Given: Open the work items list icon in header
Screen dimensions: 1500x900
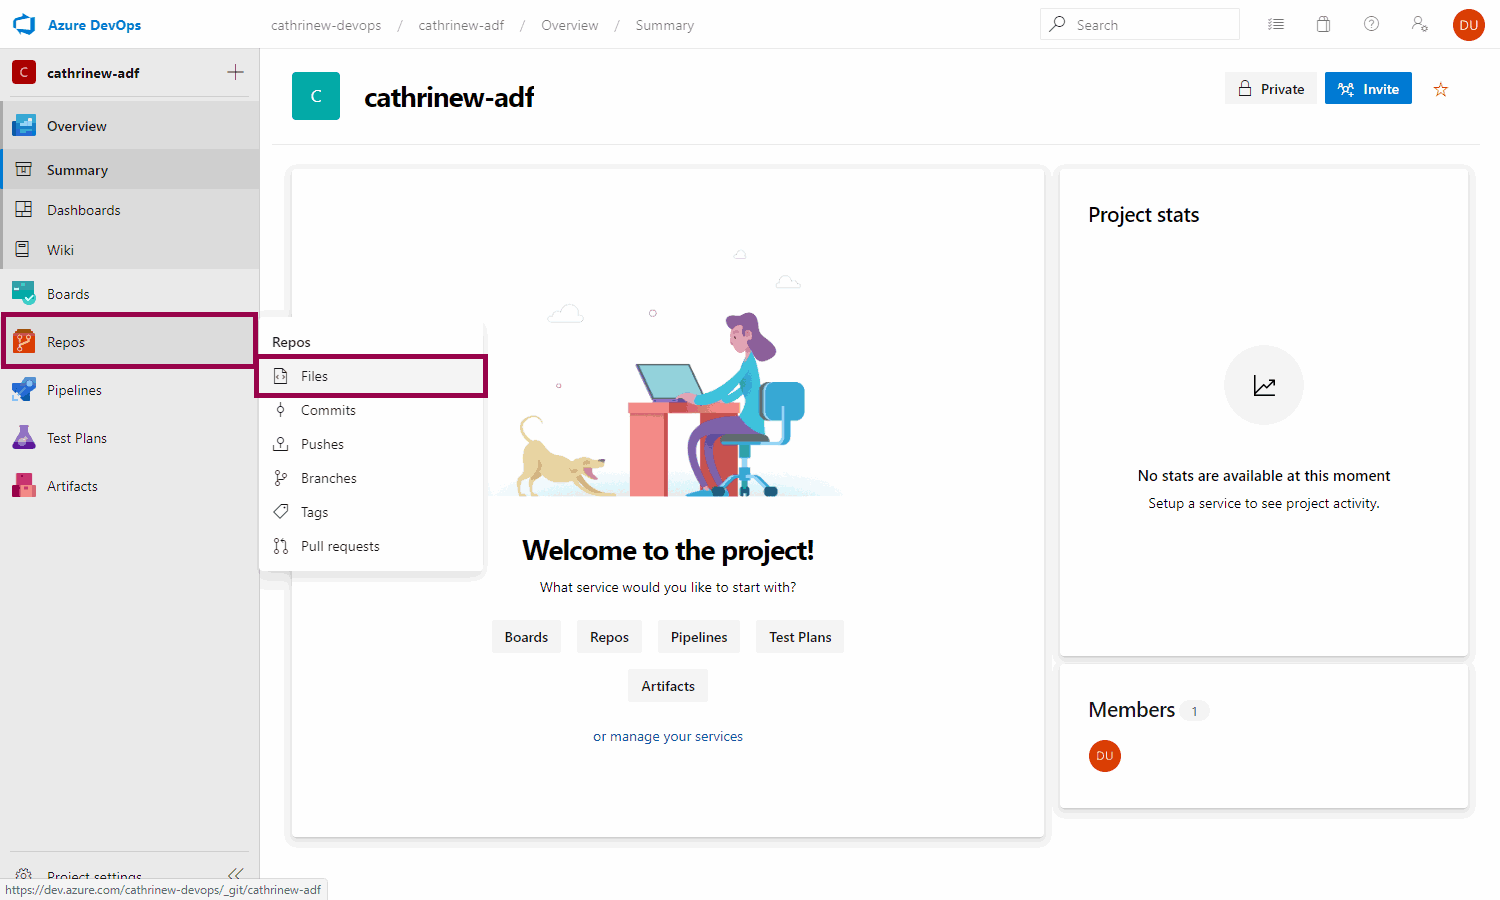Looking at the screenshot, I should tap(1276, 24).
